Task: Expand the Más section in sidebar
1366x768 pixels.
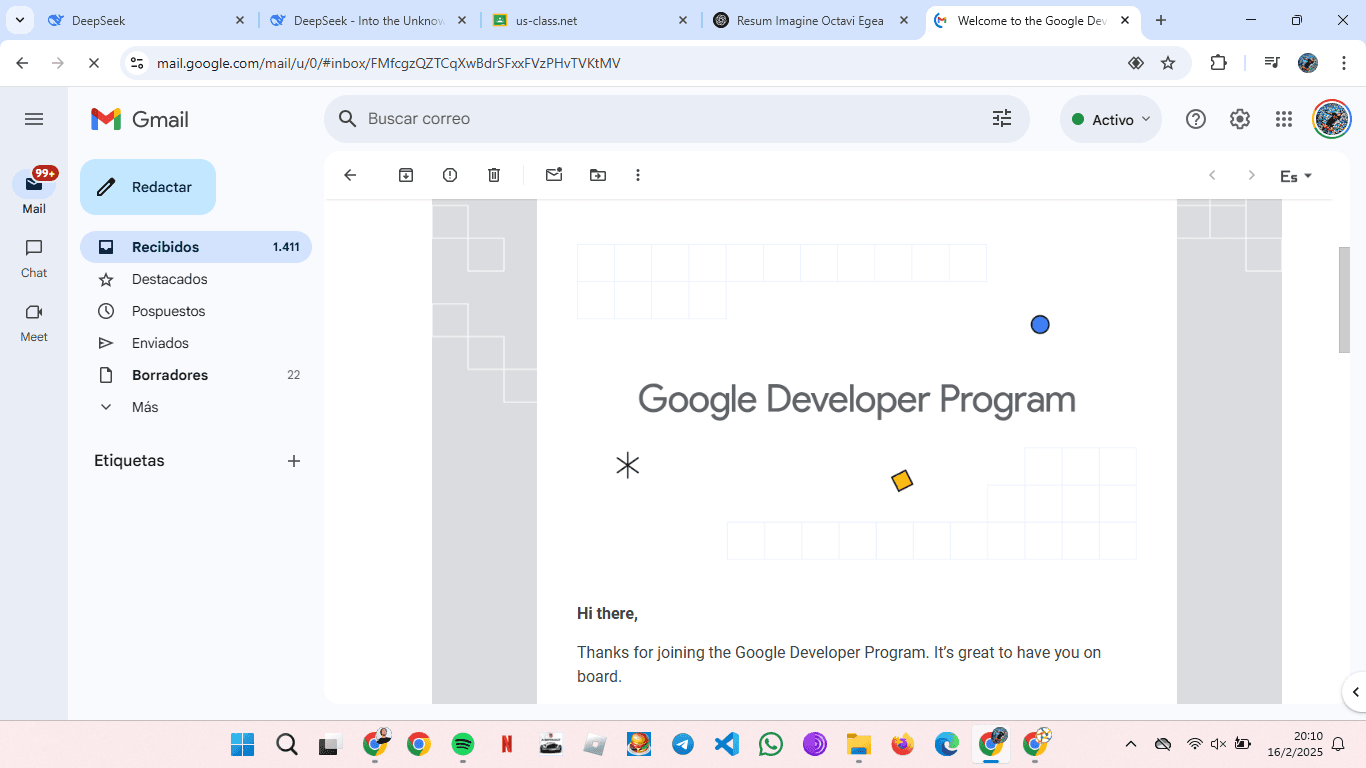Action: (x=145, y=407)
